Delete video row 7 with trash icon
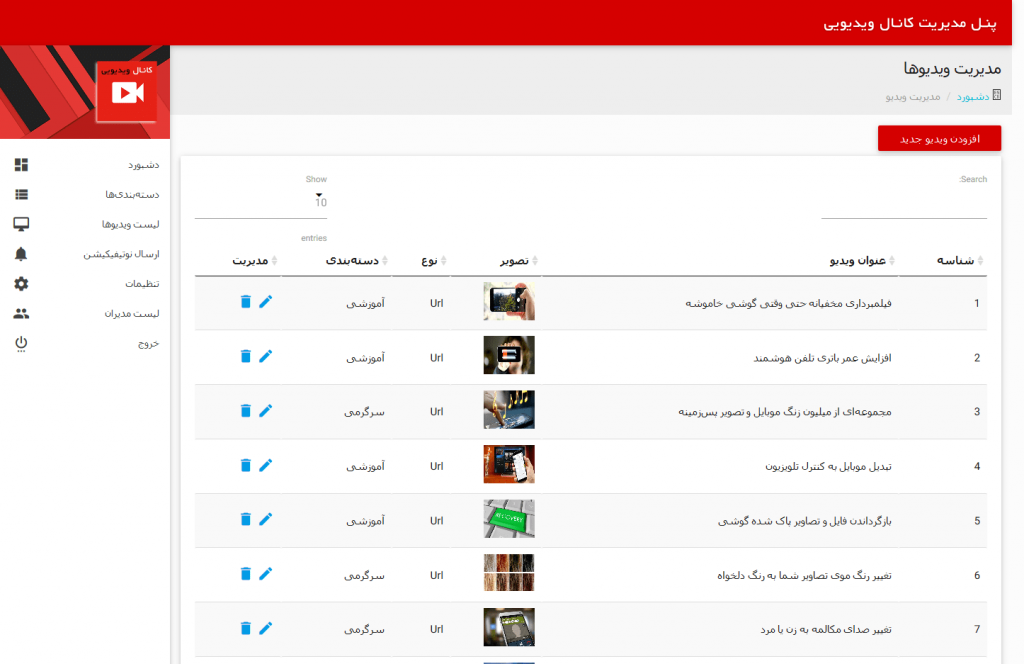1024x664 pixels. click(x=246, y=628)
